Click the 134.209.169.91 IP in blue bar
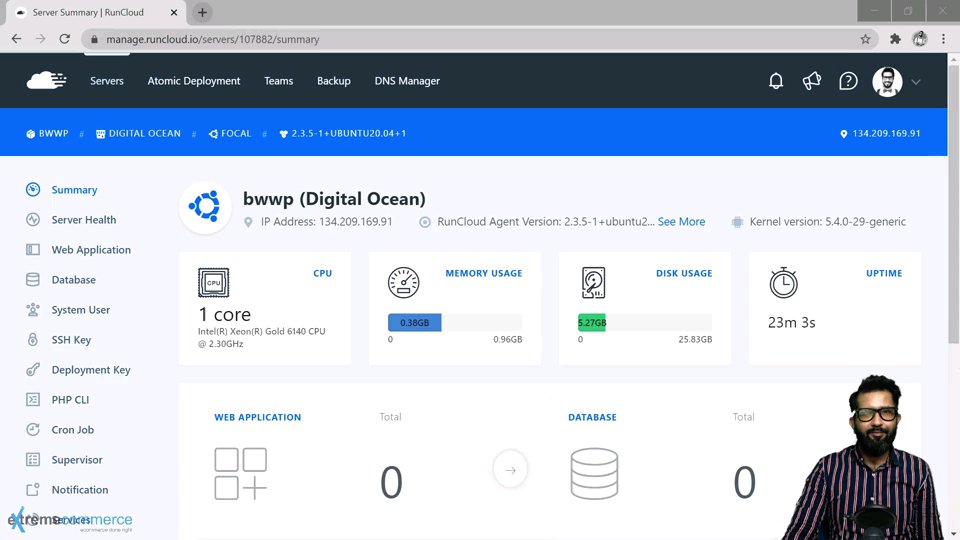 click(x=880, y=133)
